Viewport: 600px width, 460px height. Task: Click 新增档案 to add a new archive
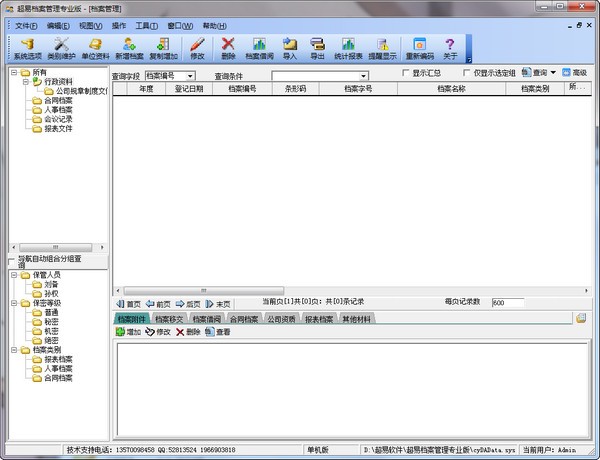click(129, 48)
